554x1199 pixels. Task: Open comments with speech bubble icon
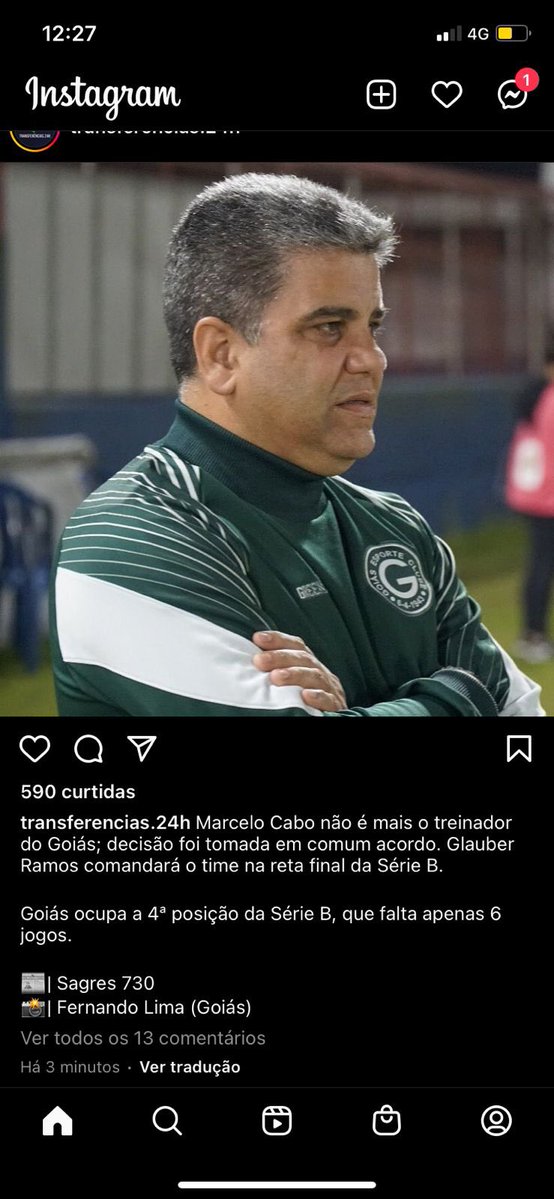tap(89, 749)
